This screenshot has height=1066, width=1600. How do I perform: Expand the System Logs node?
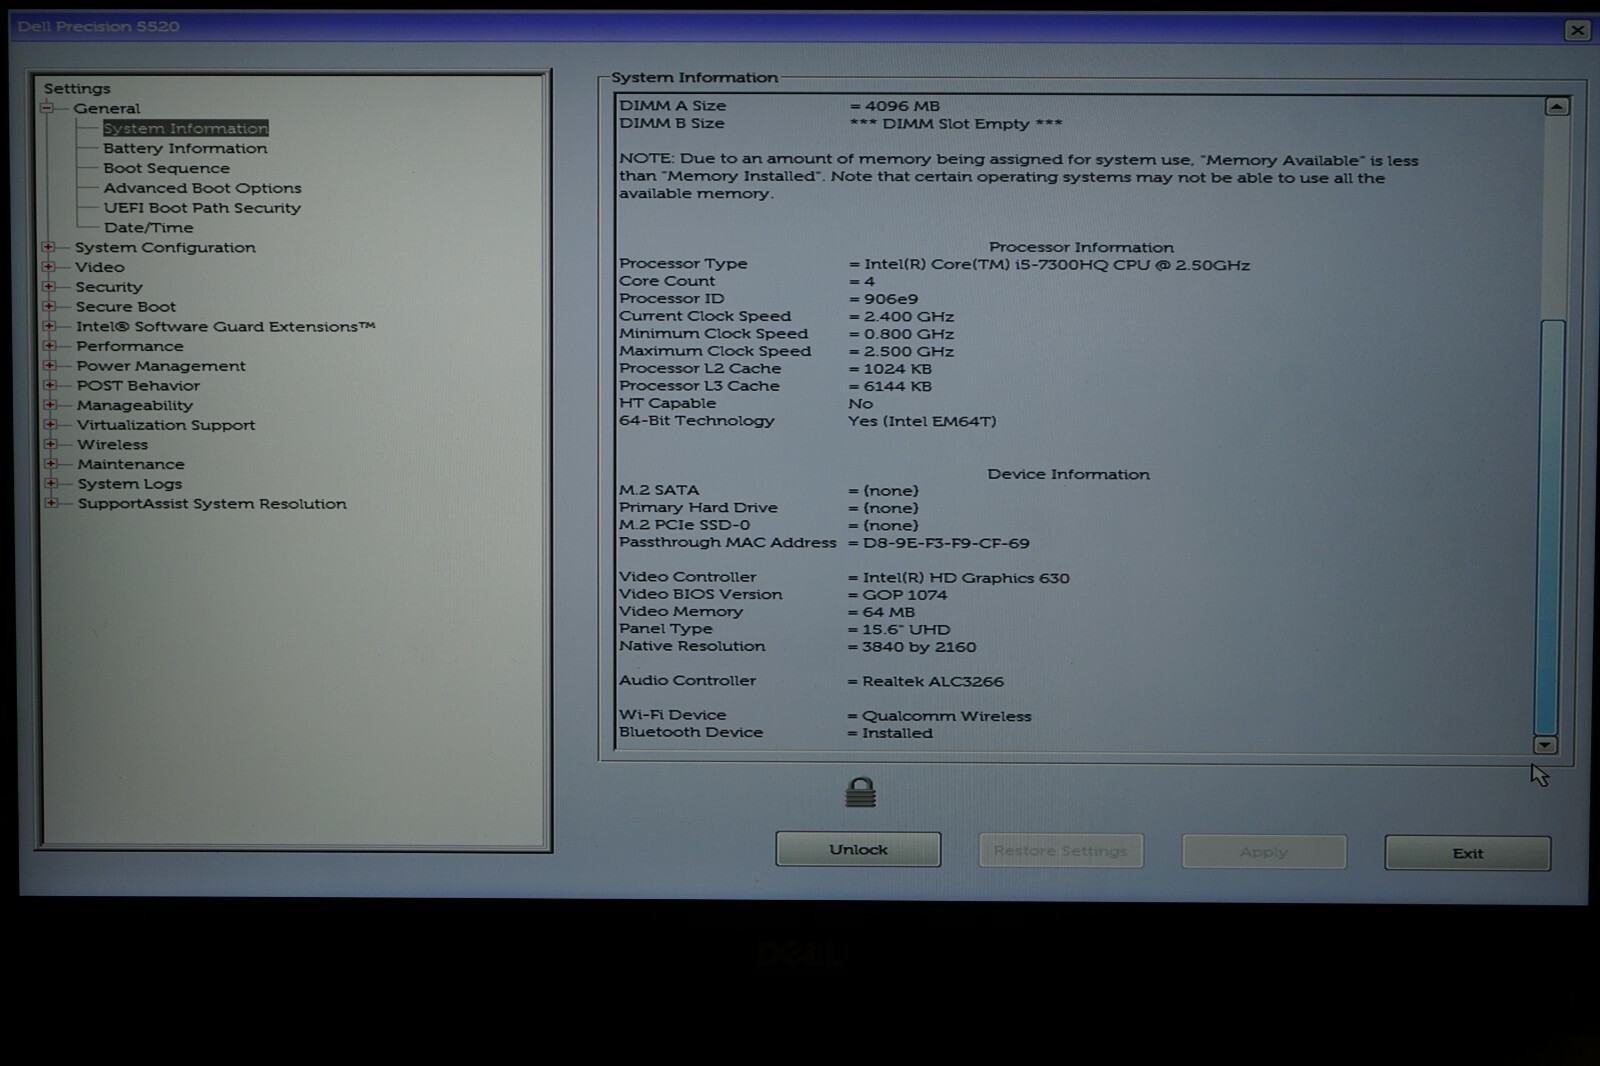[x=50, y=483]
